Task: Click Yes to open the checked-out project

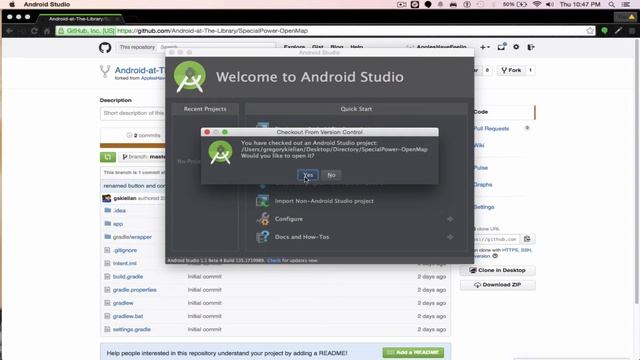Action: (x=308, y=175)
